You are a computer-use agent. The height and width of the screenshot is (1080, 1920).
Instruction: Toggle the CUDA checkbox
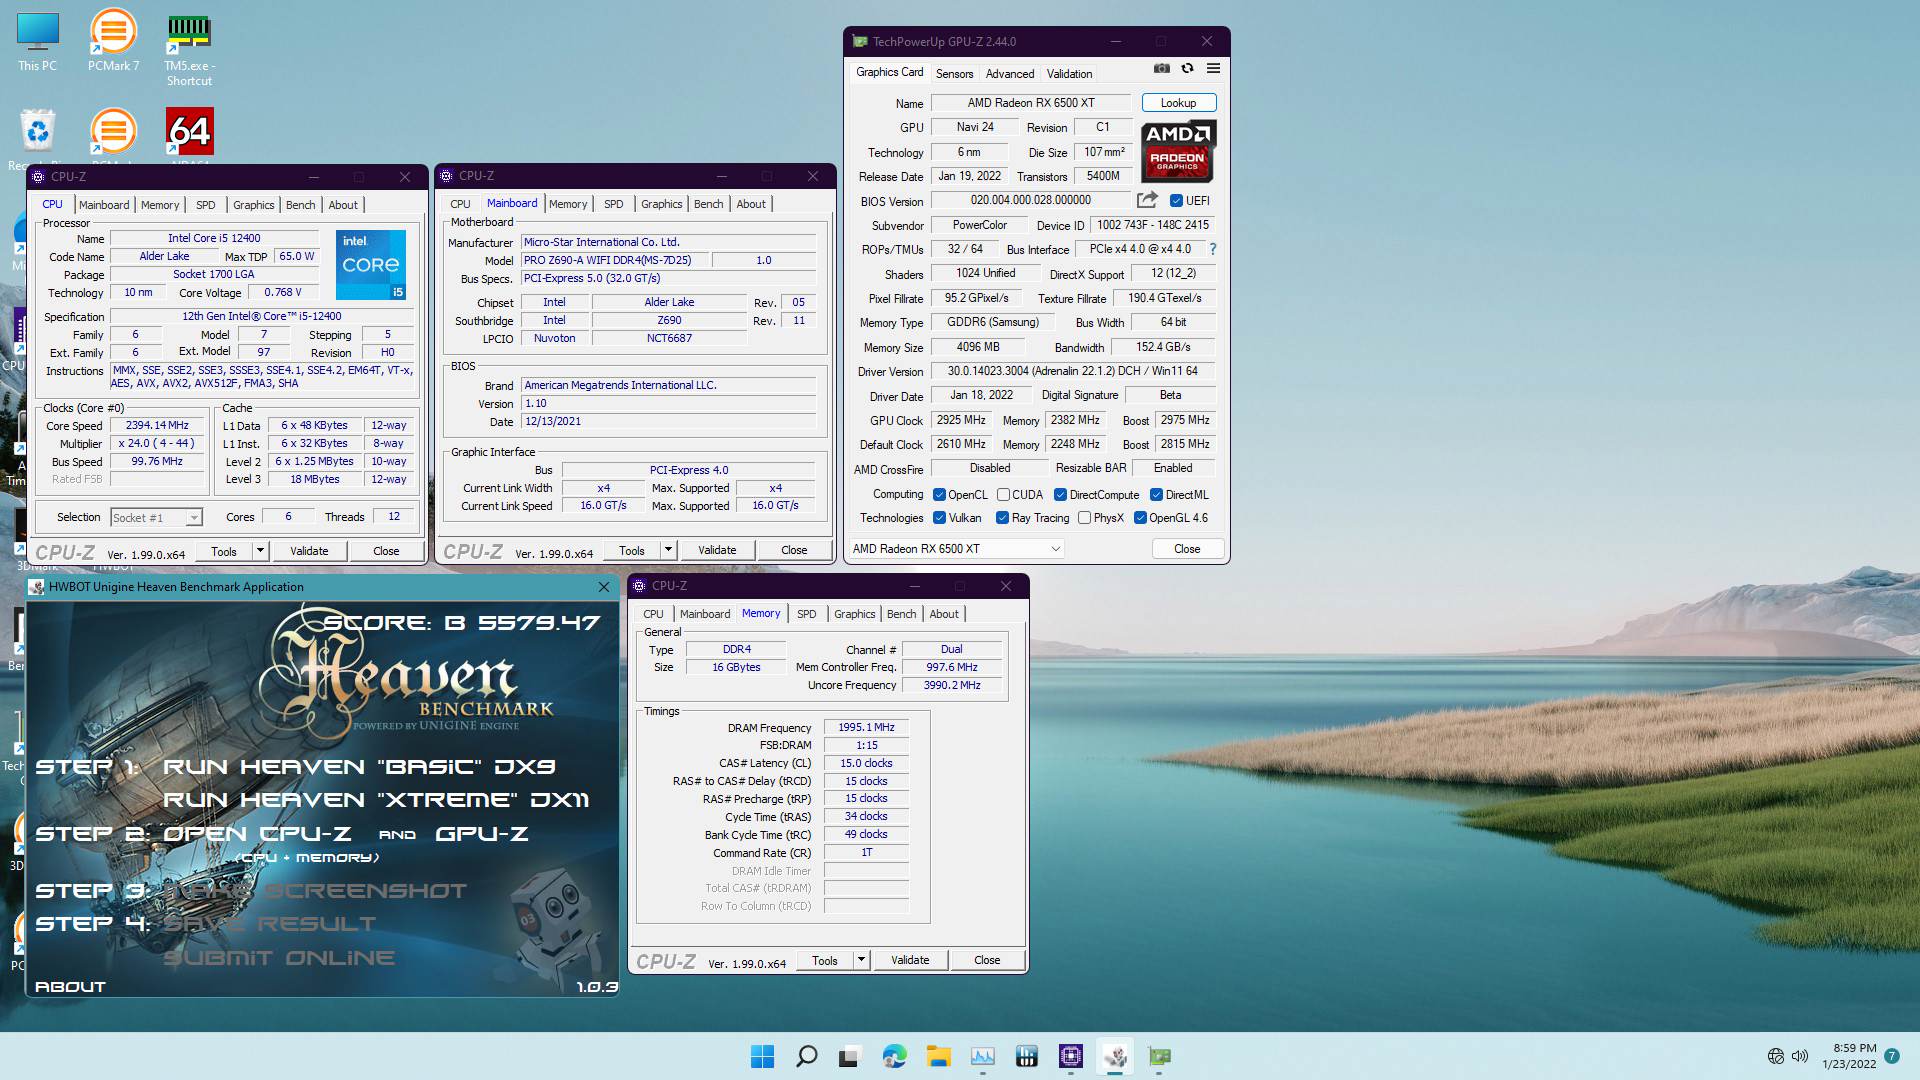(x=1003, y=495)
